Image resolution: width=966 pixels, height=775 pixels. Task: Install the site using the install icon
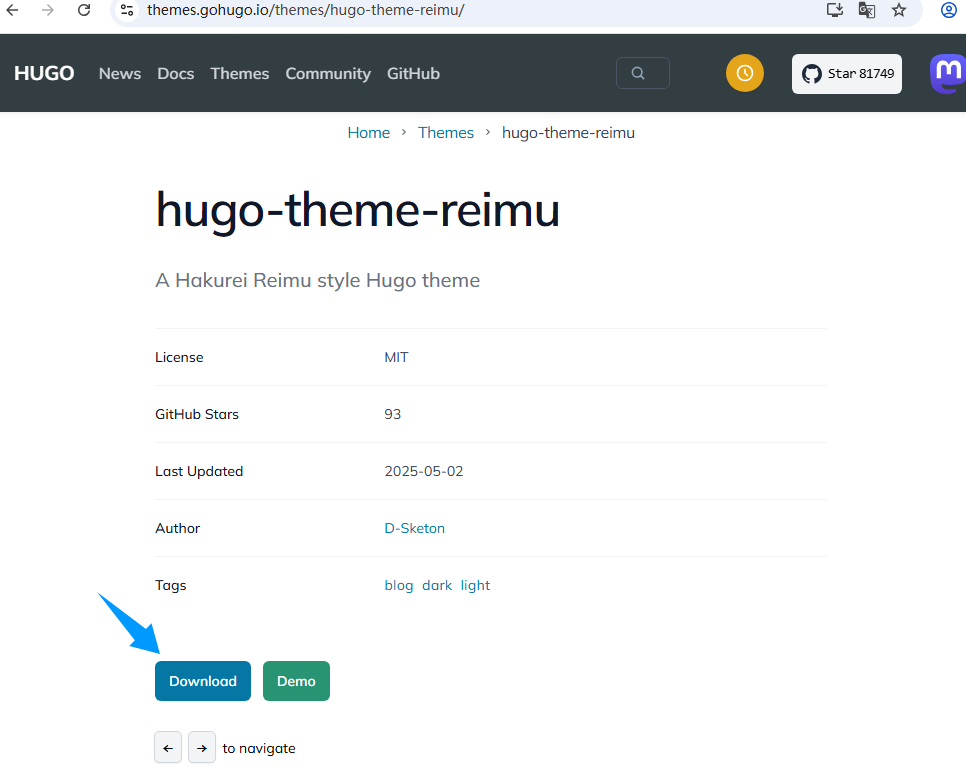834,11
